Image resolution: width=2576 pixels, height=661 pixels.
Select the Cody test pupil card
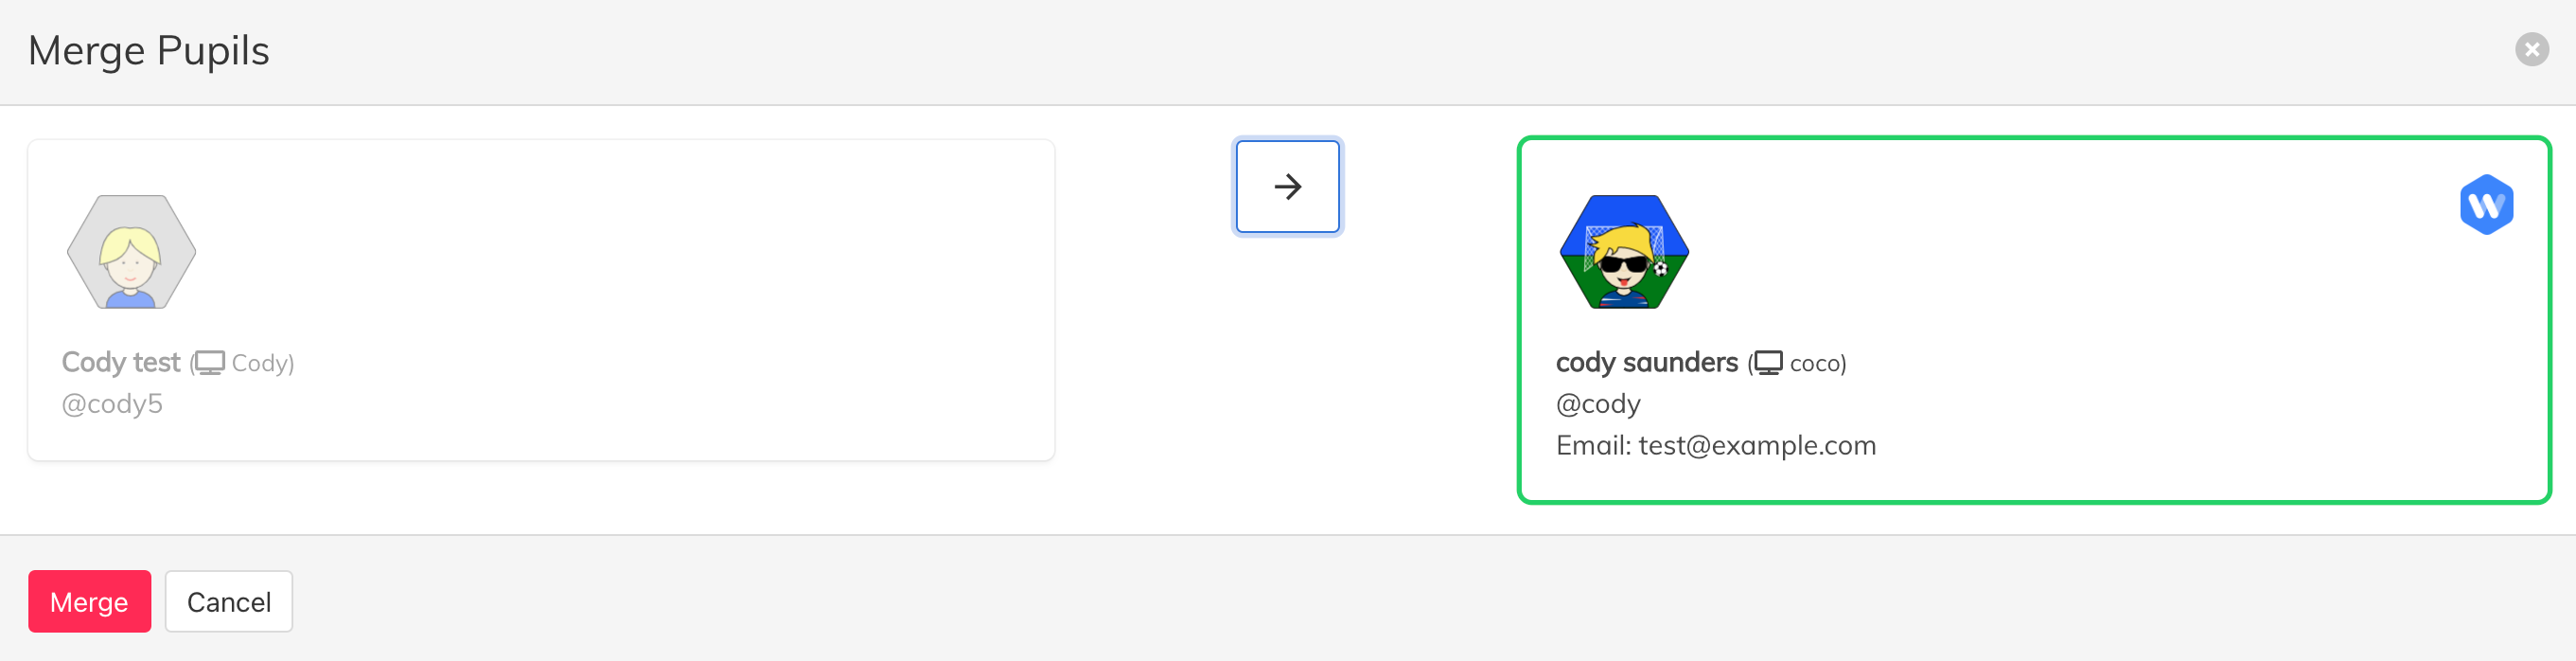tap(541, 300)
